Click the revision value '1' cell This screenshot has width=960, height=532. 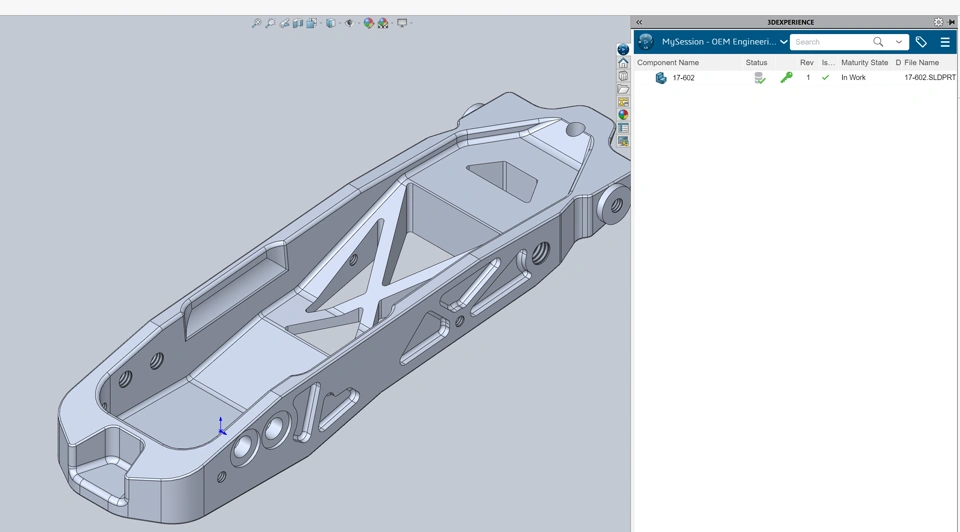point(808,78)
